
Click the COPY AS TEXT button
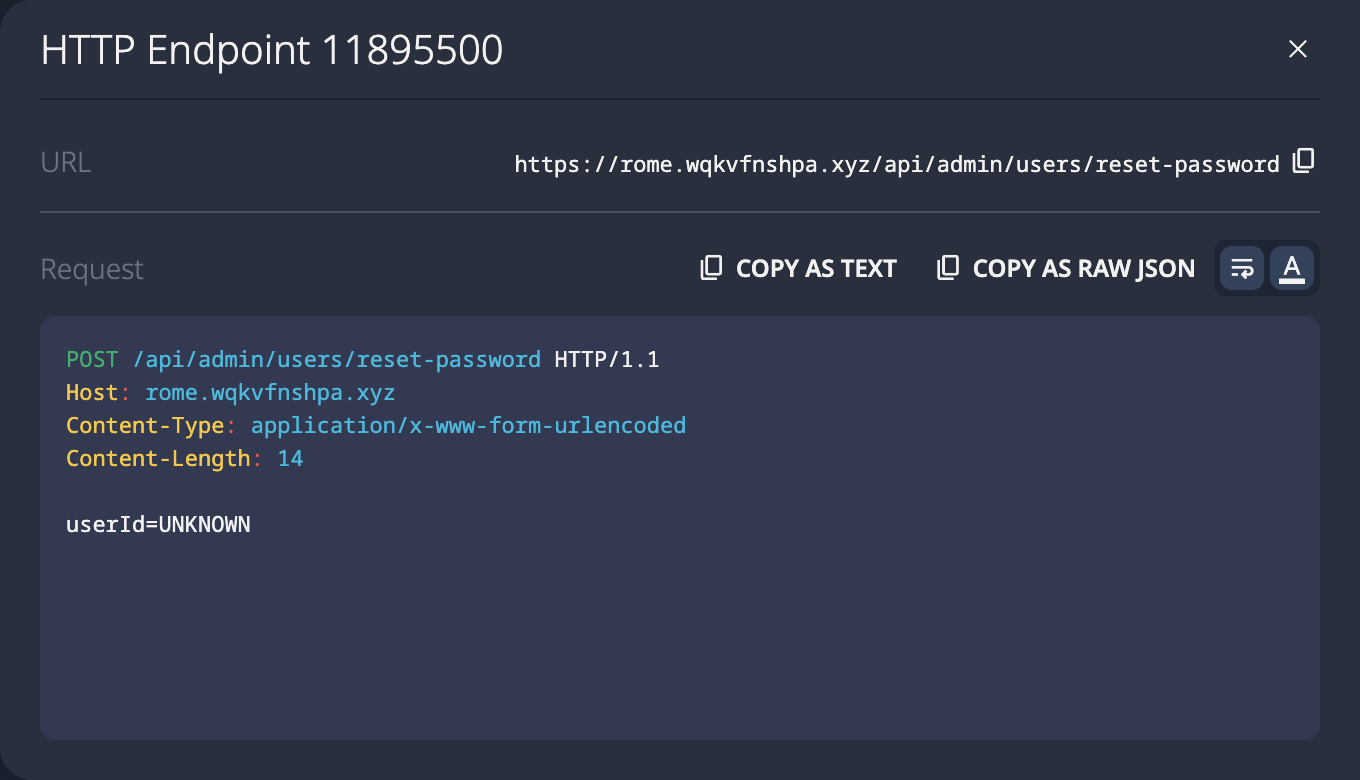point(816,267)
